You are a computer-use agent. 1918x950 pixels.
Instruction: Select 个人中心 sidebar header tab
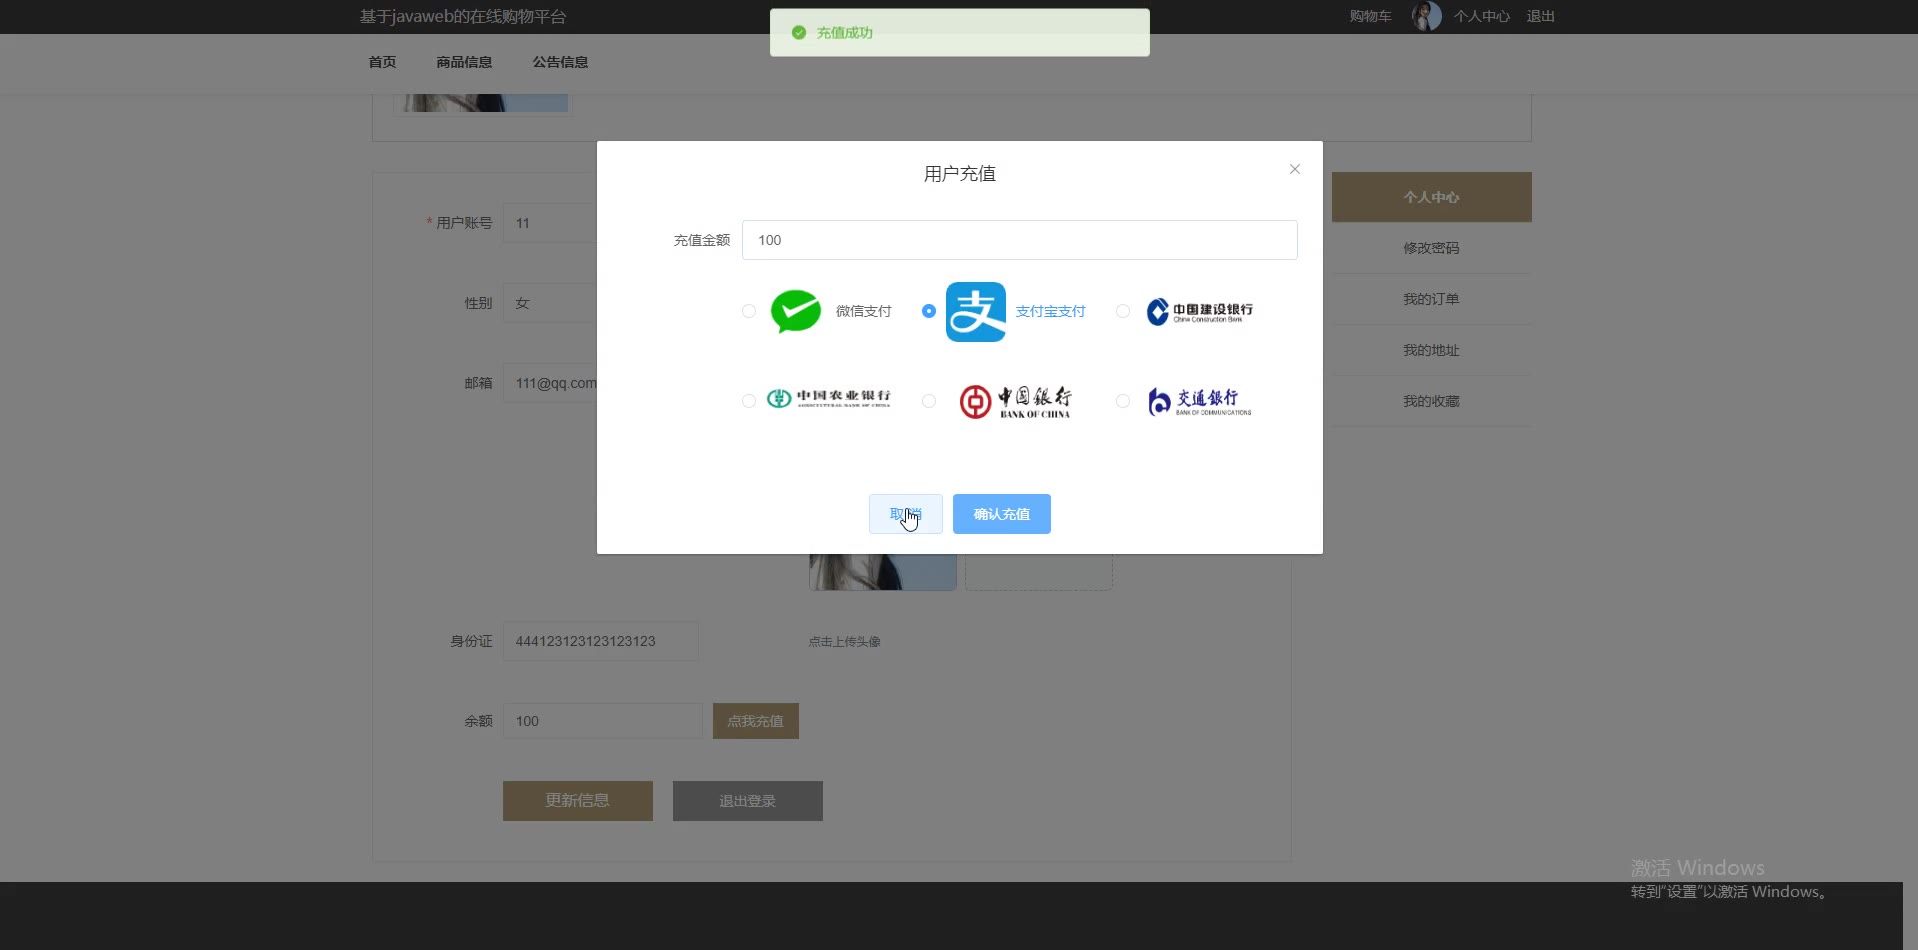tap(1432, 197)
